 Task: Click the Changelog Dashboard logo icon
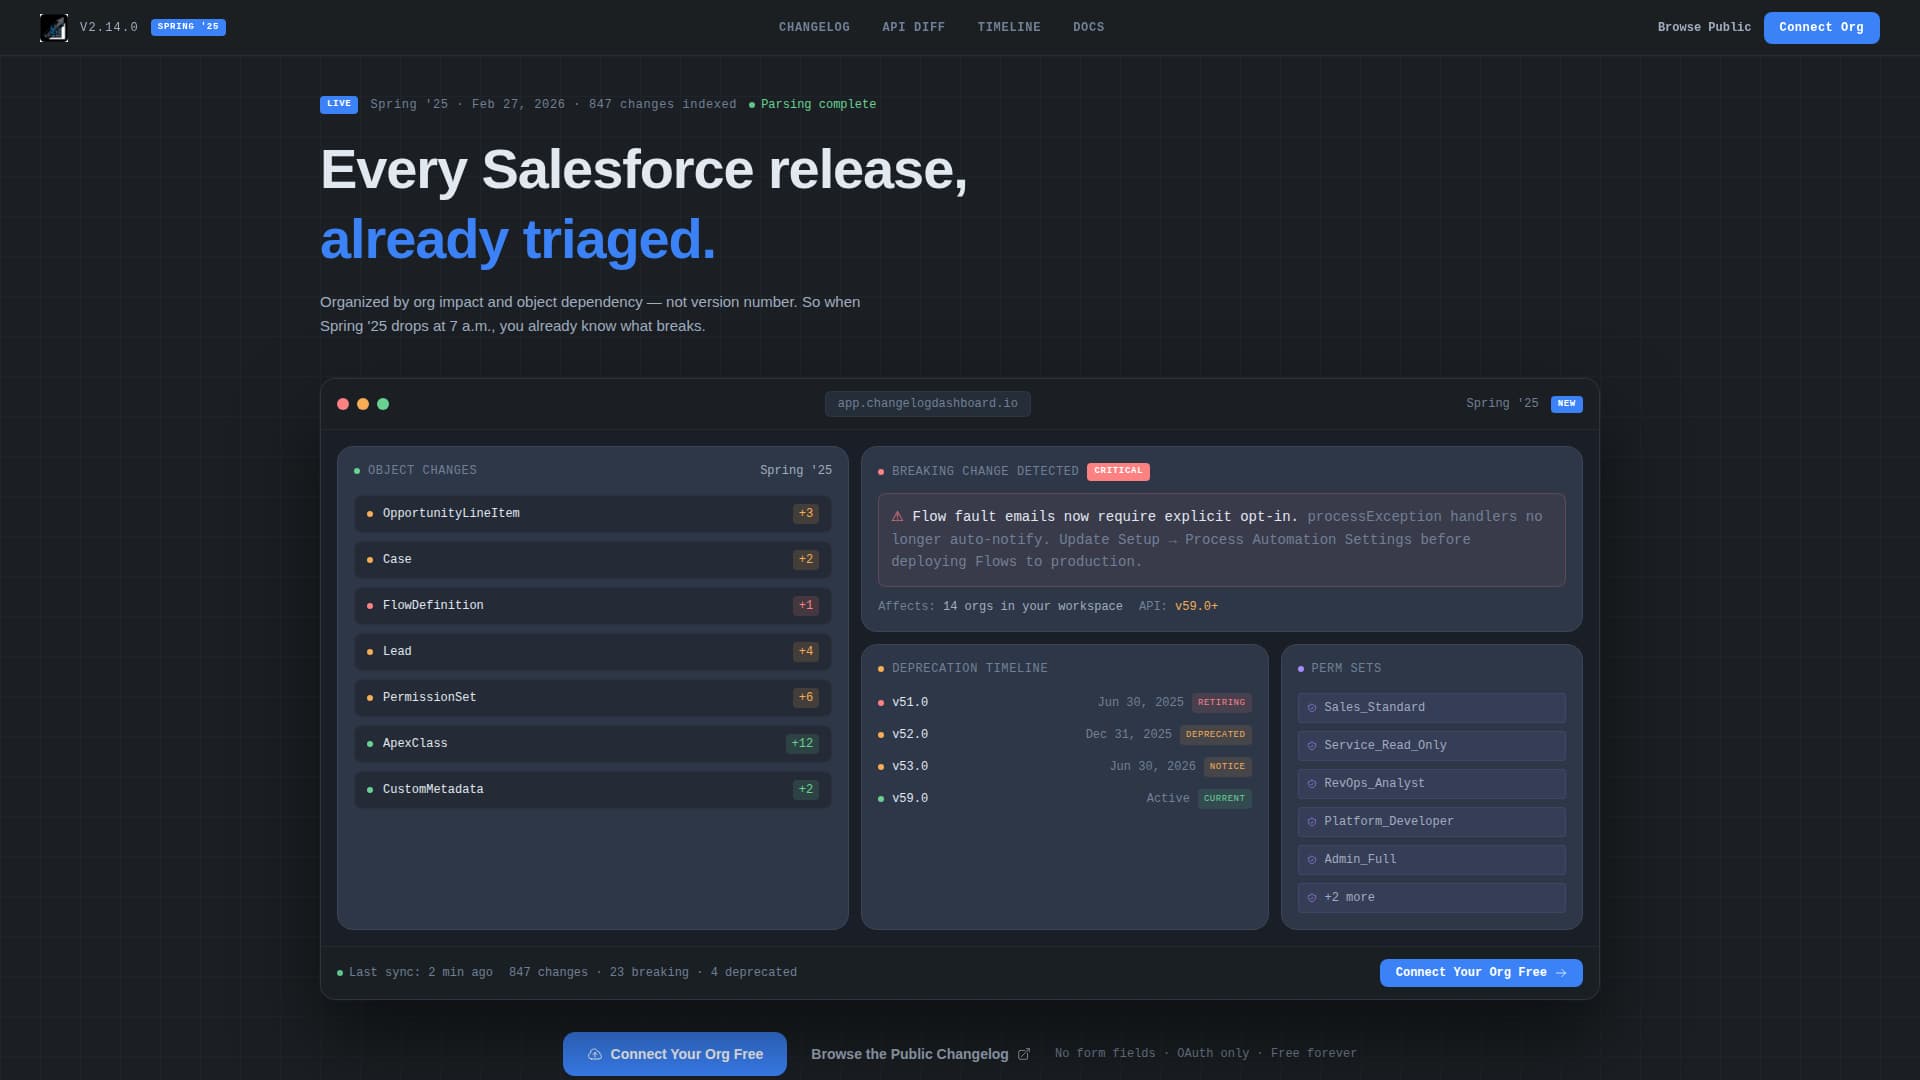(54, 27)
